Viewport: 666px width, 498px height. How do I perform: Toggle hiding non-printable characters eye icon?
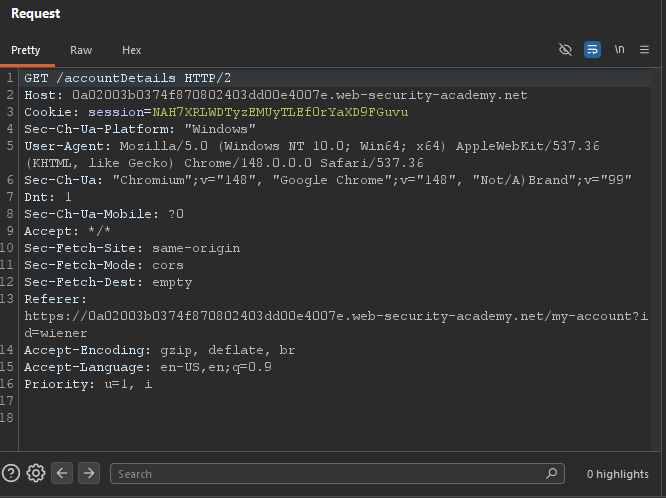[565, 50]
